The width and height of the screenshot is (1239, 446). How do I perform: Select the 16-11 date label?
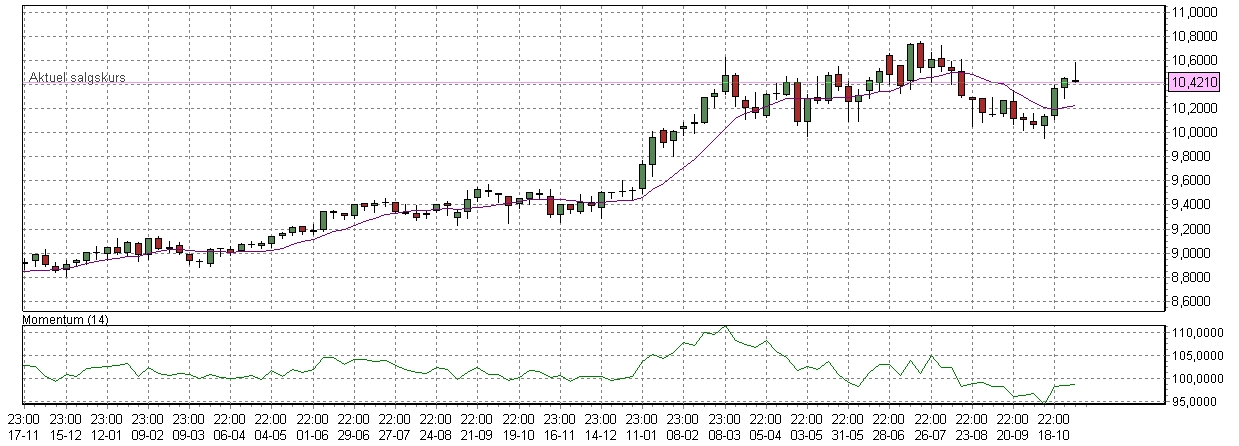tap(559, 435)
